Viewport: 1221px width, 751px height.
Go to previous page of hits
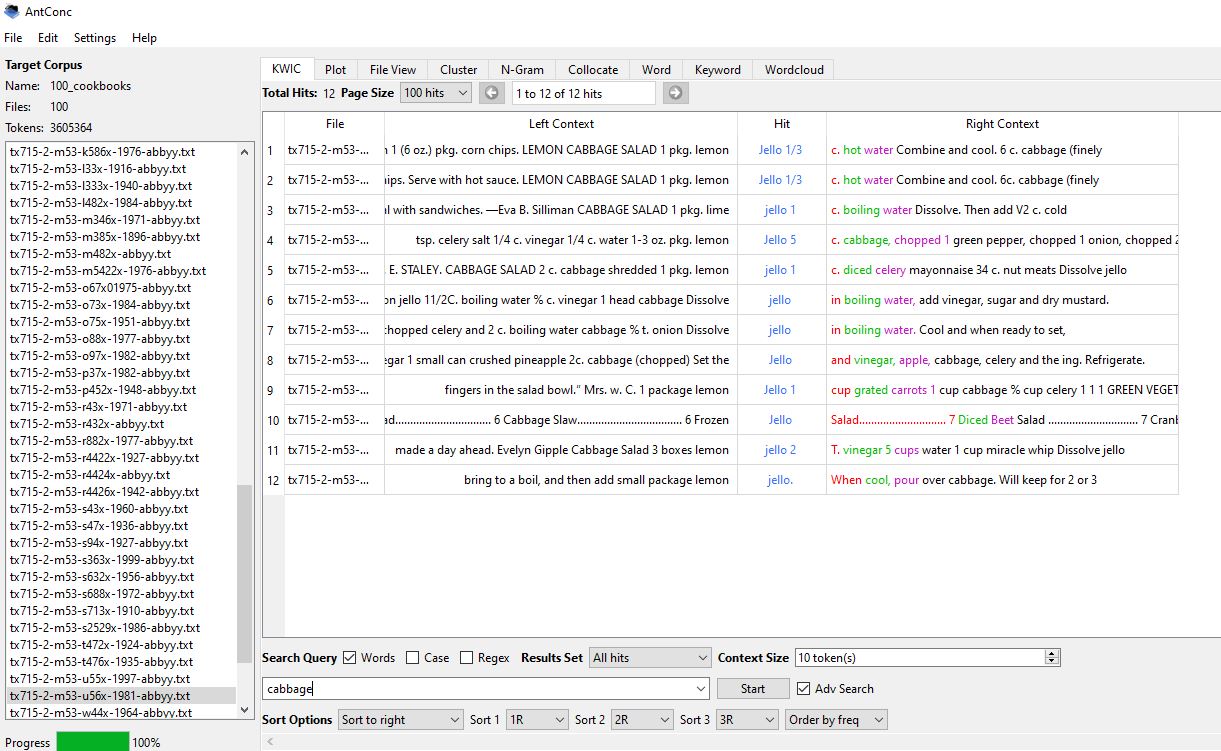click(491, 93)
